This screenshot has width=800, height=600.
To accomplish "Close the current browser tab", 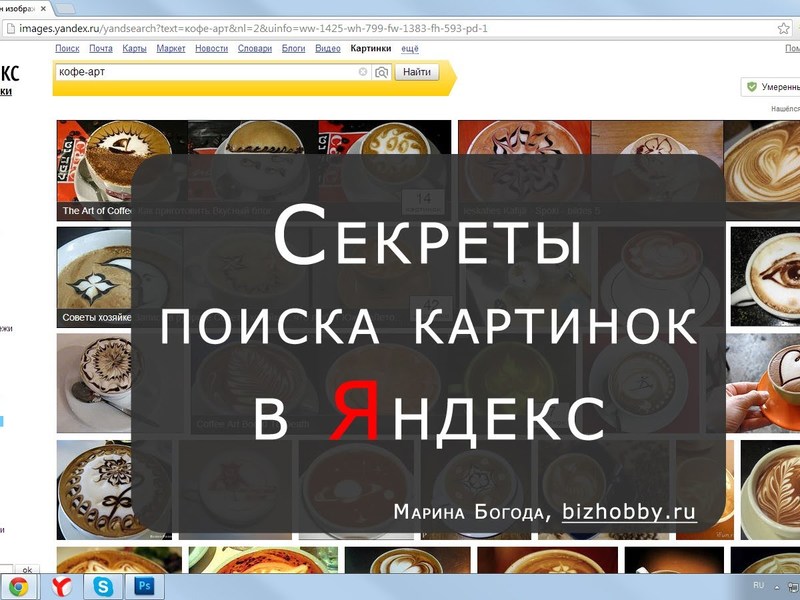I will coord(43,9).
